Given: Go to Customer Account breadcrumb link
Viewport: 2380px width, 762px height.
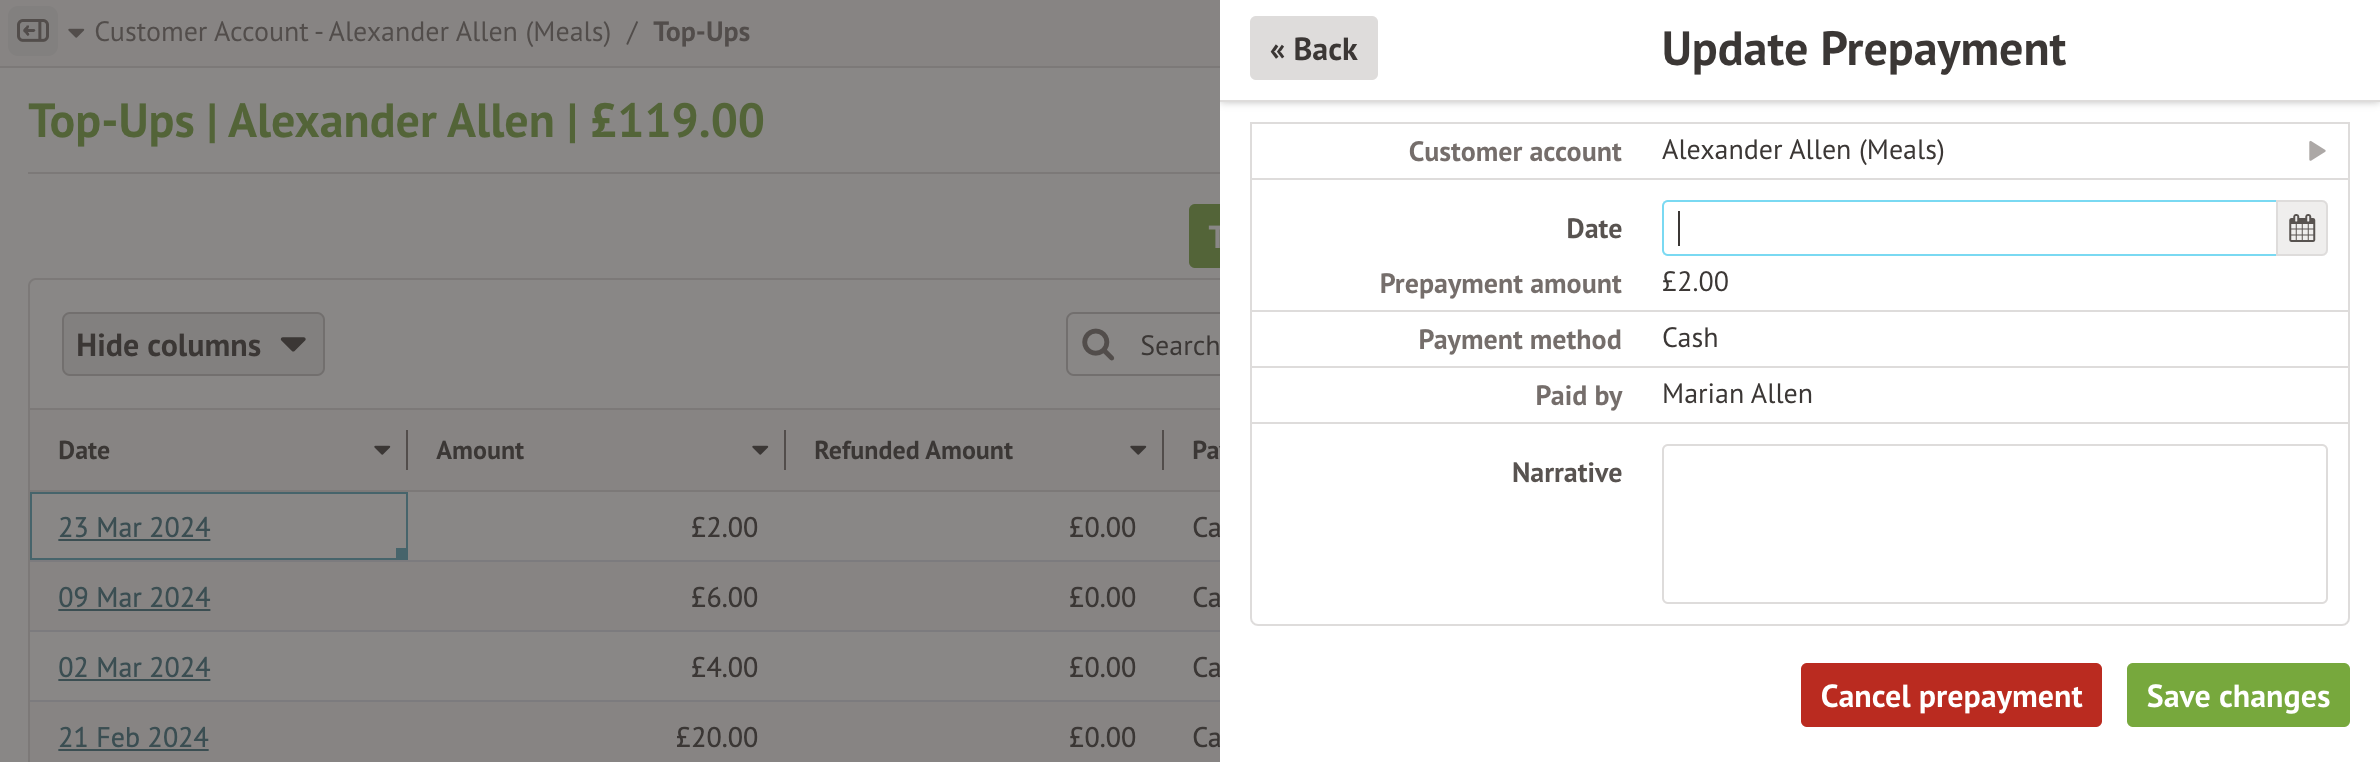Looking at the screenshot, I should [352, 33].
